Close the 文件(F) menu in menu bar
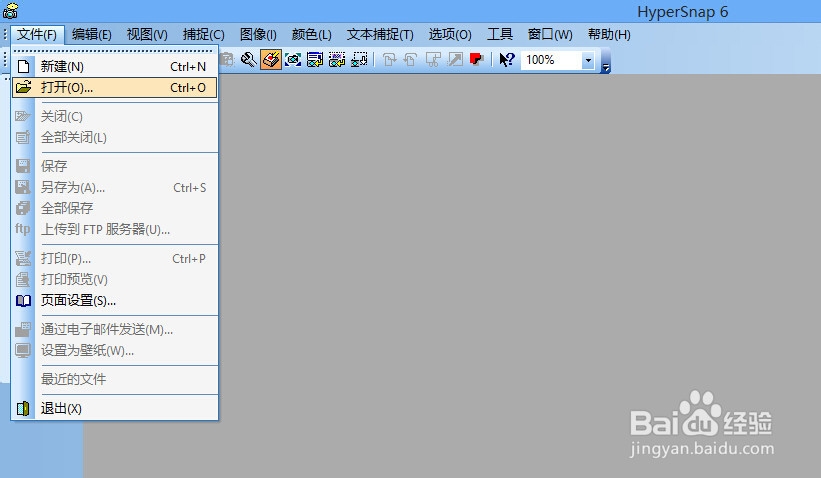 pyautogui.click(x=37, y=35)
